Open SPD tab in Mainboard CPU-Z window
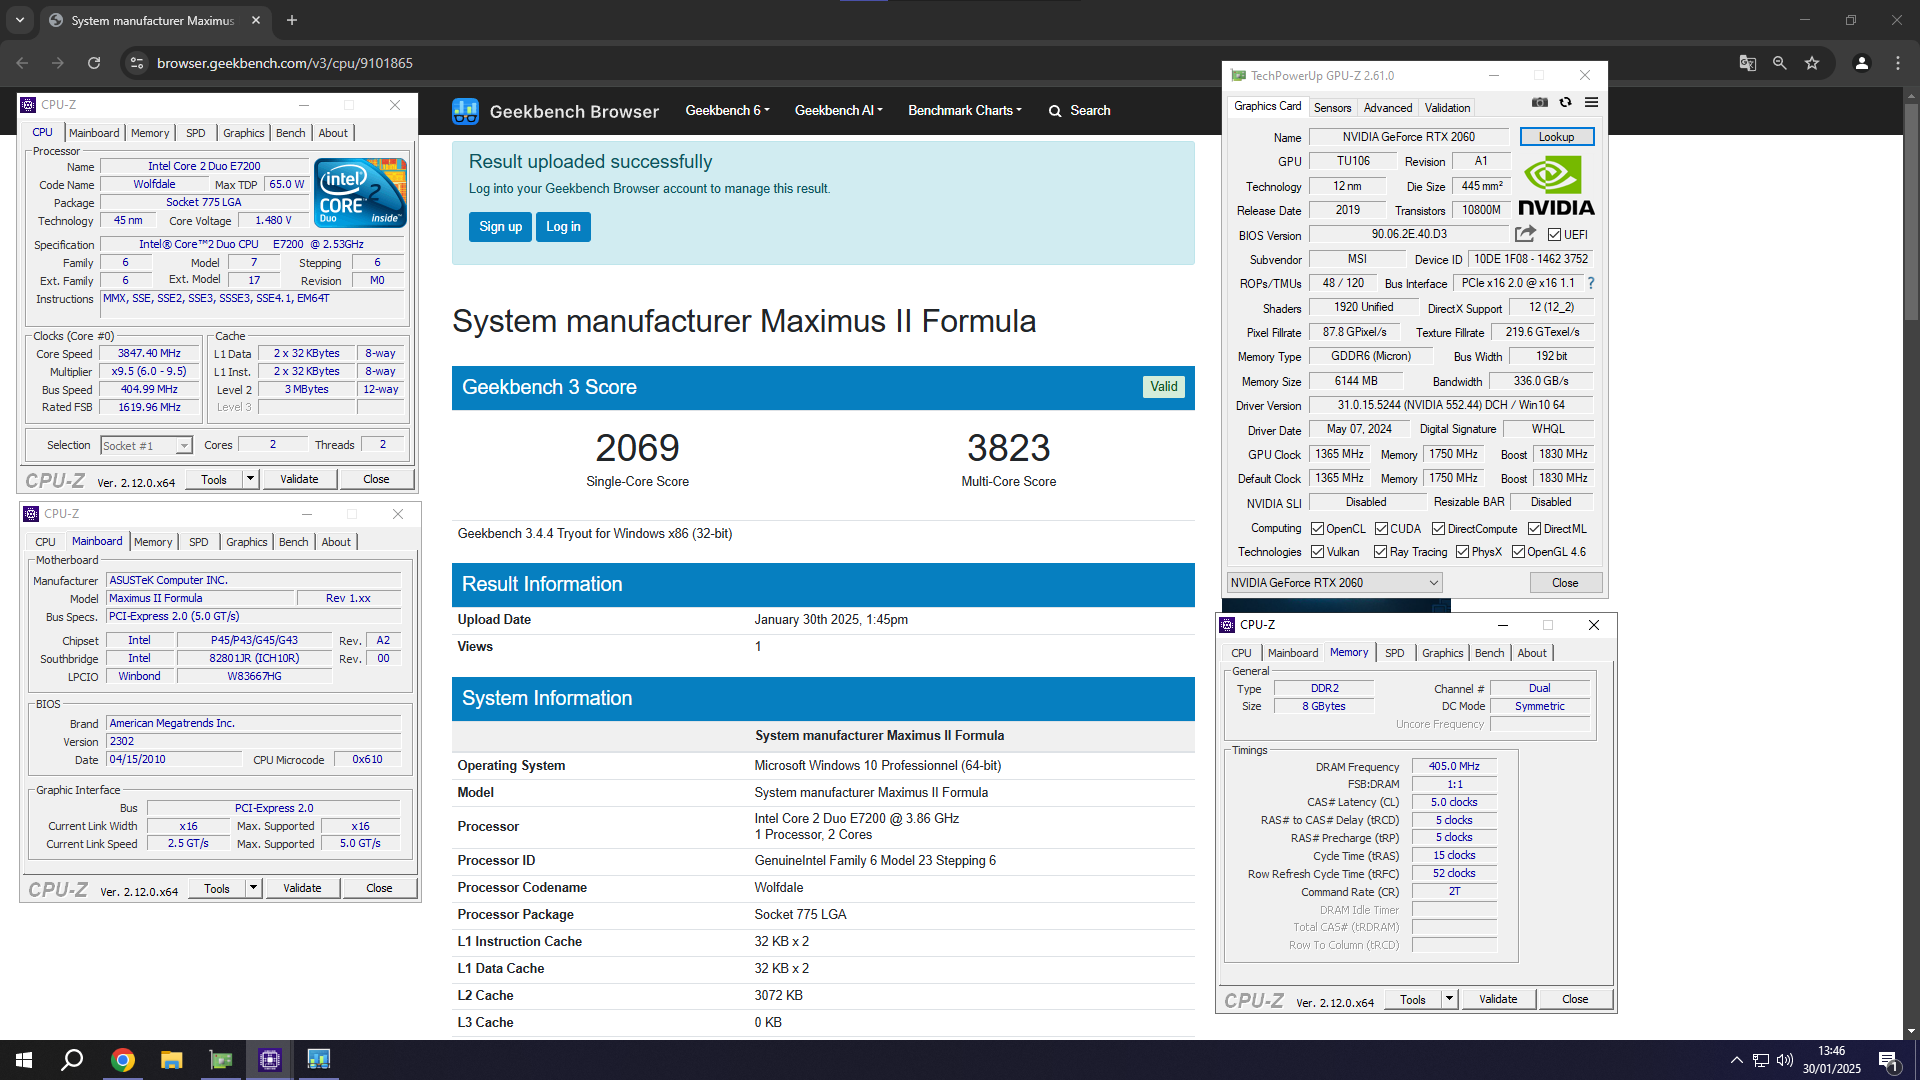The image size is (1920, 1080). [x=199, y=542]
